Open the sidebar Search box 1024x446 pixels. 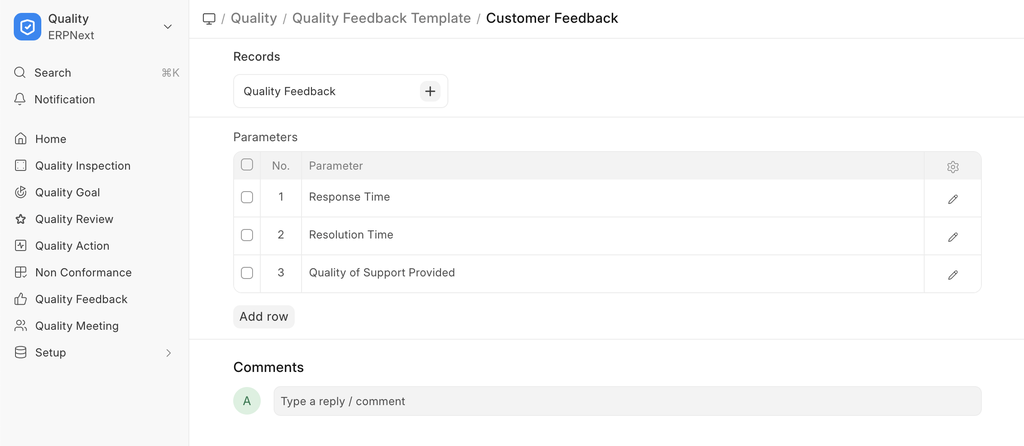(x=52, y=73)
